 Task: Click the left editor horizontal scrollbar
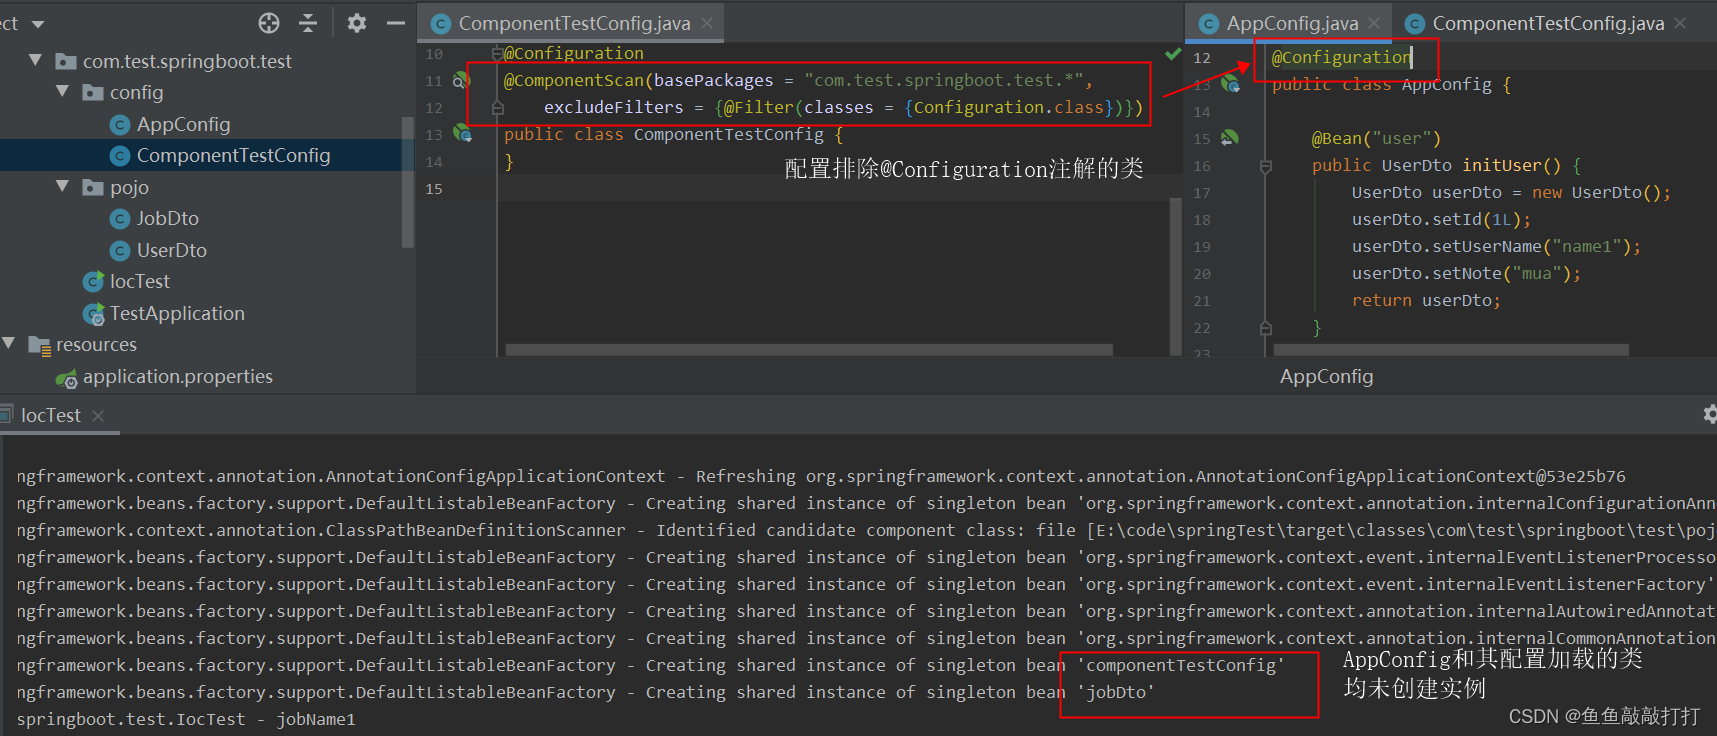click(x=809, y=350)
